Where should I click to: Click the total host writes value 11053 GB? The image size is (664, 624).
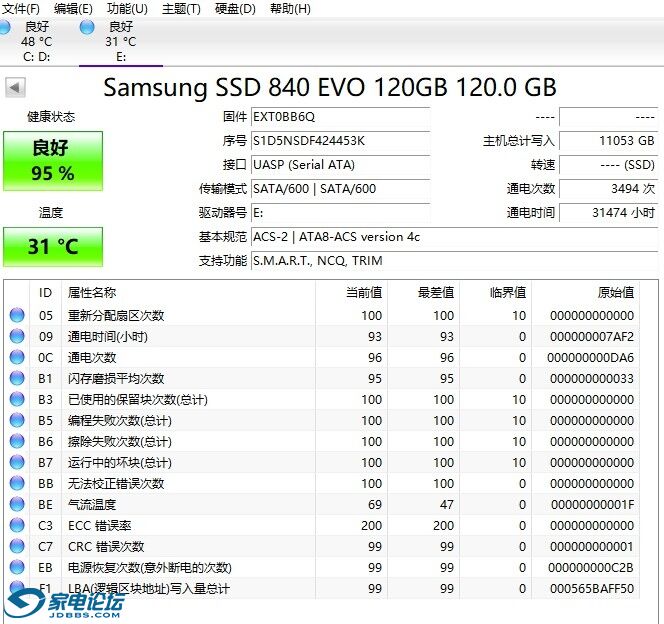pos(609,141)
